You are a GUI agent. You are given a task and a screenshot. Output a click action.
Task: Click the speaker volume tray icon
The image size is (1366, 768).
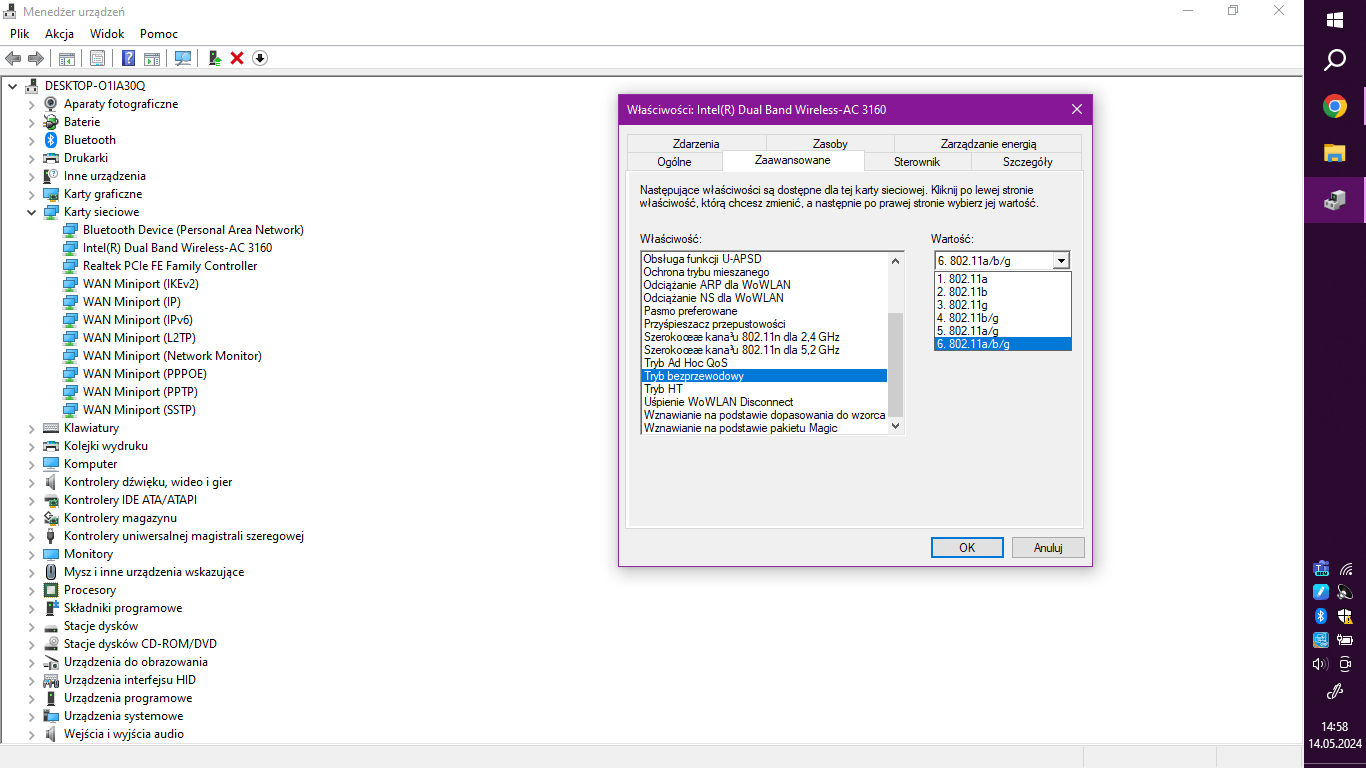coord(1321,664)
